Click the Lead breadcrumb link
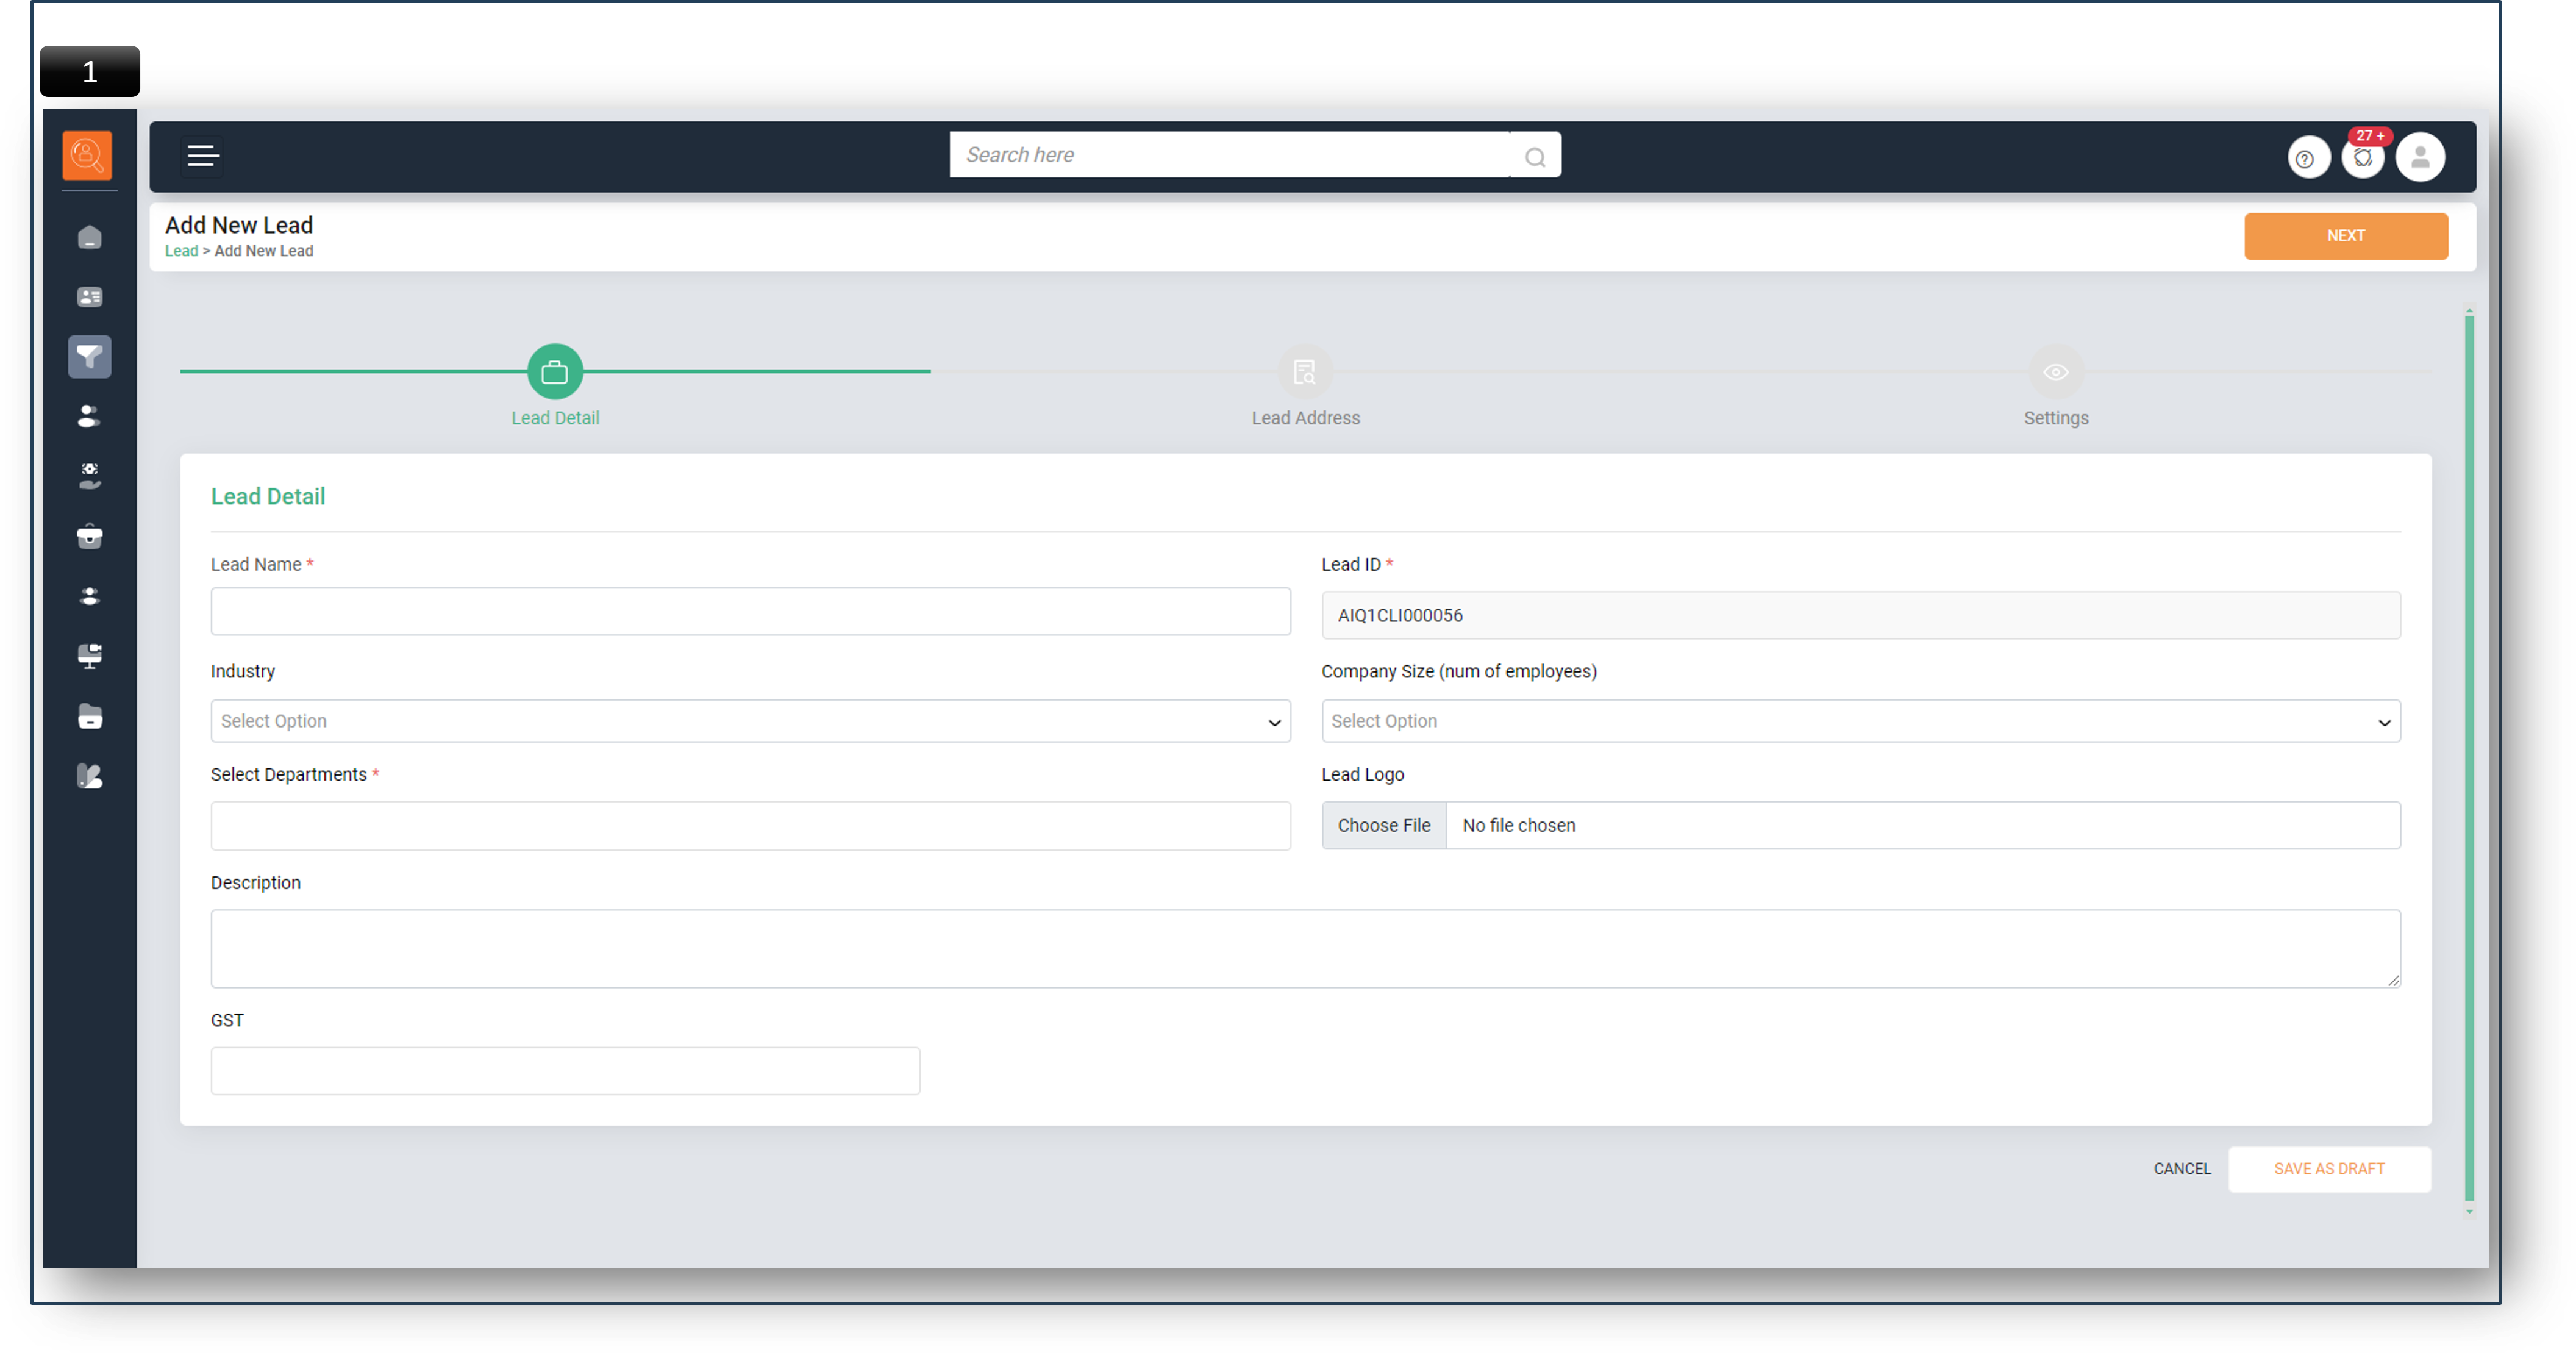 point(181,251)
